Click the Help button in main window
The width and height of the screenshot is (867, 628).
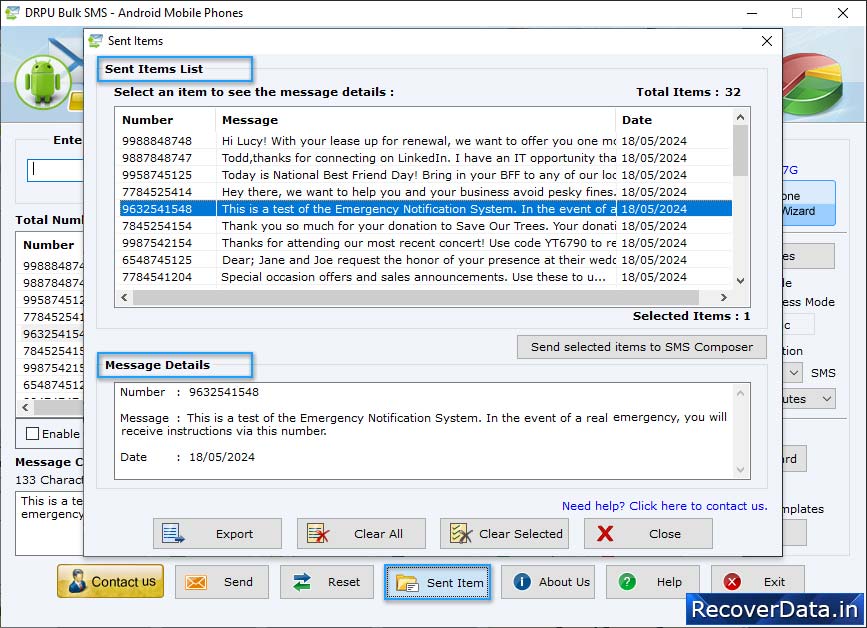tap(652, 582)
